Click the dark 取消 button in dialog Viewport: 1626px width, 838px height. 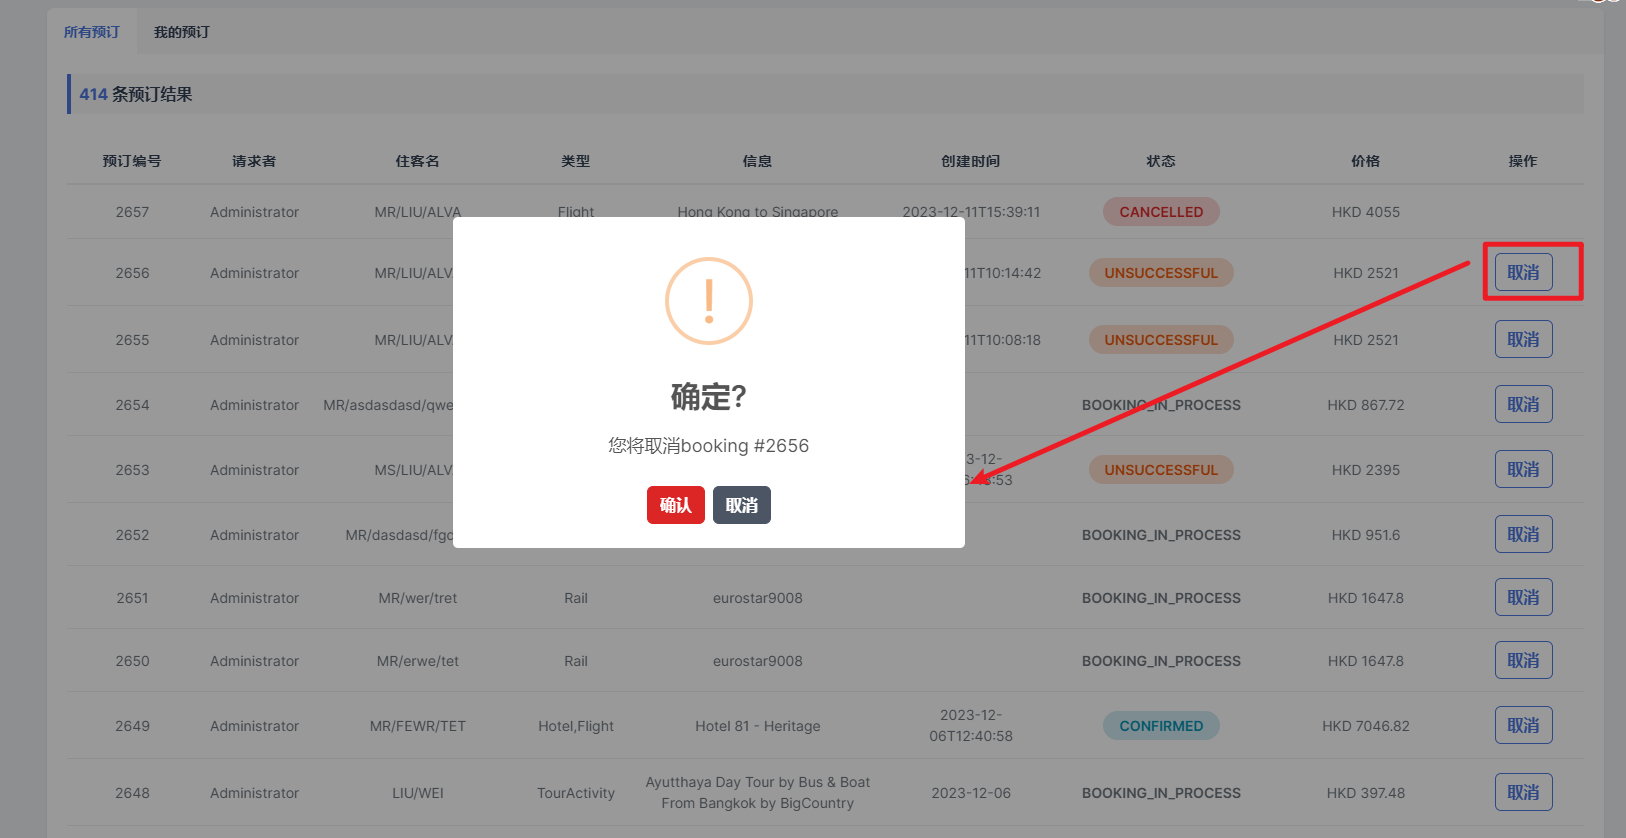pos(741,505)
